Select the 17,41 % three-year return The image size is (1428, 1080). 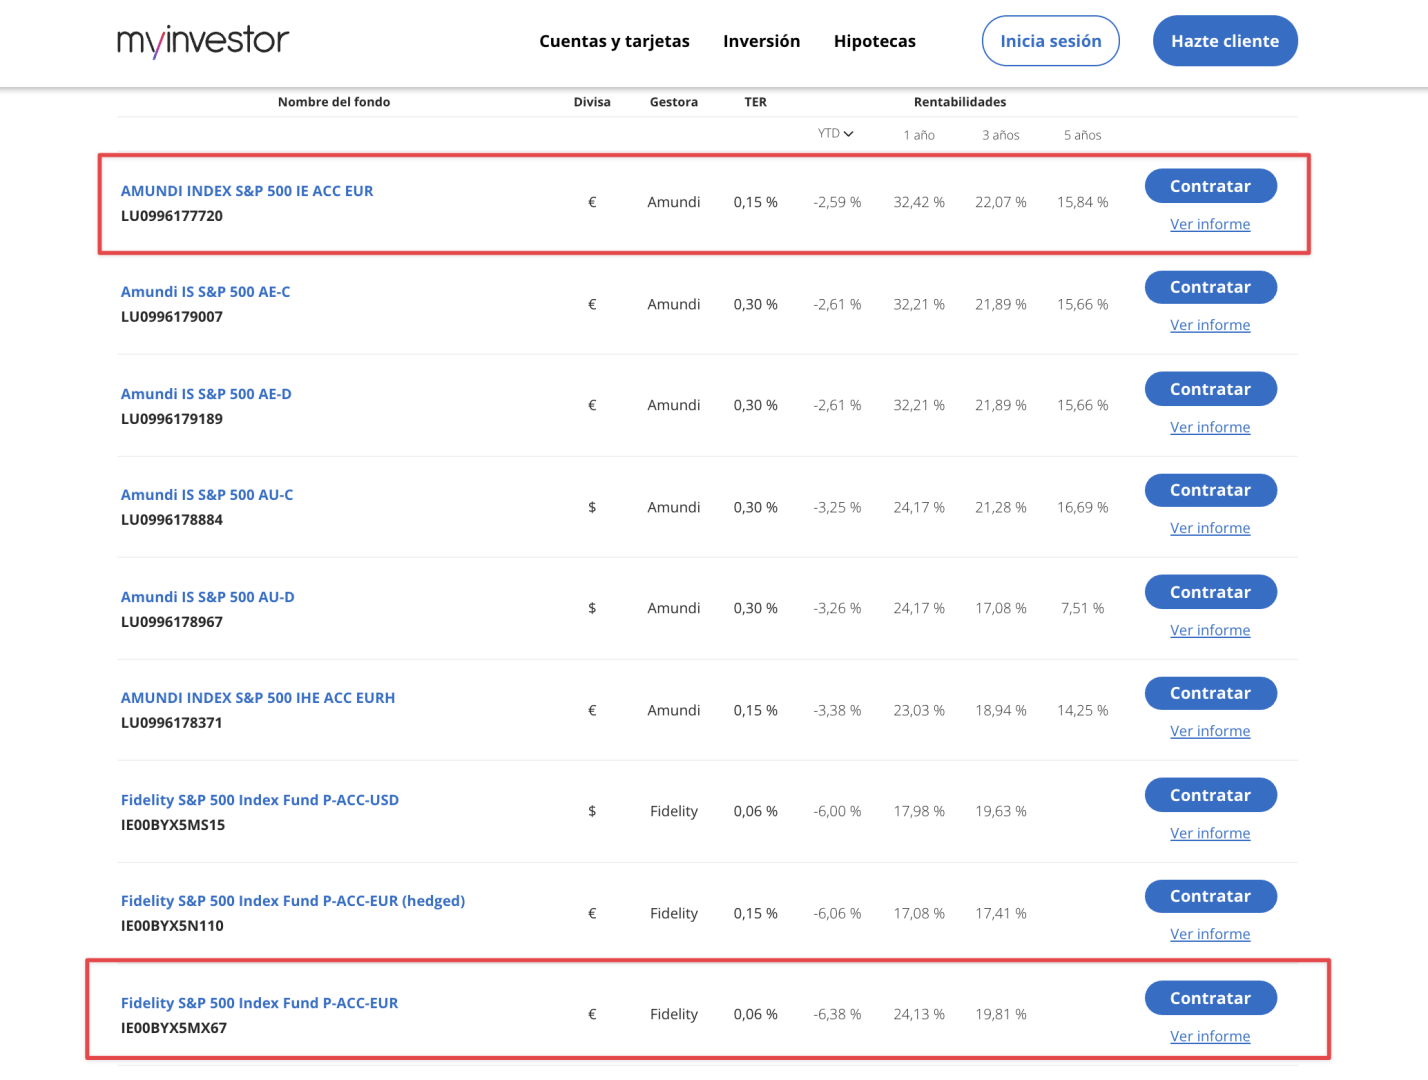[1001, 913]
